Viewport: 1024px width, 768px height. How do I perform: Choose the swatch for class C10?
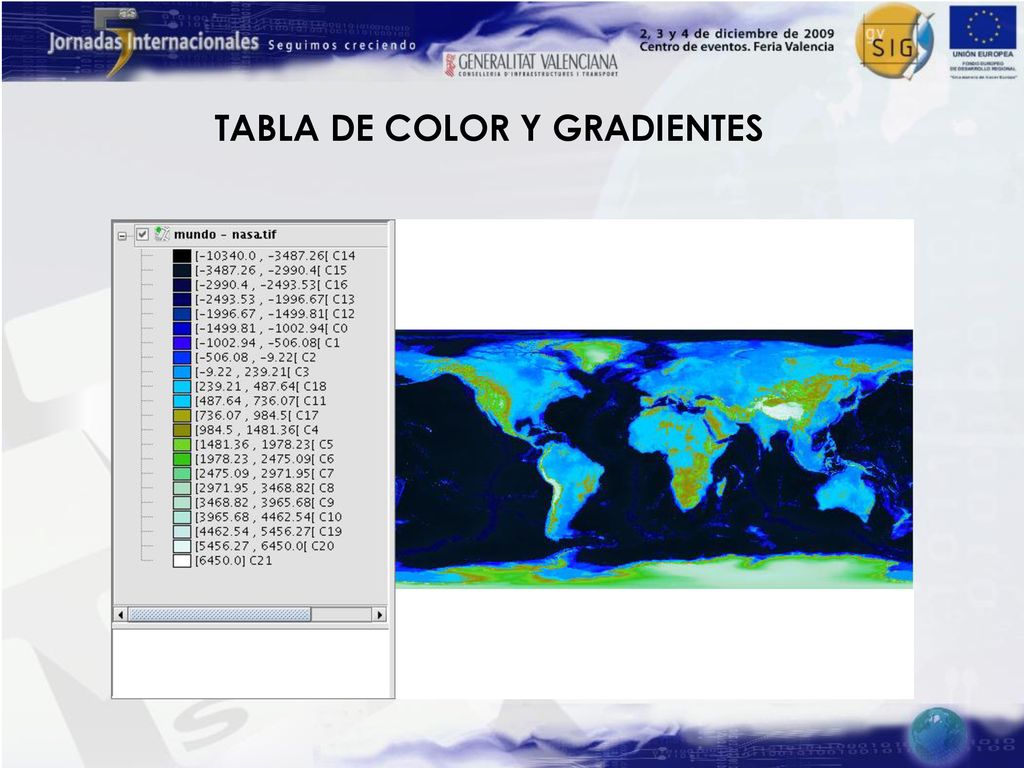(182, 517)
